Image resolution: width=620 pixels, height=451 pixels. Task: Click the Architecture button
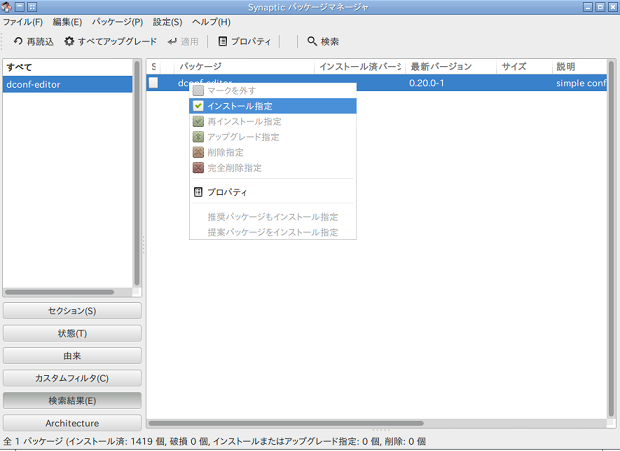coord(72,423)
